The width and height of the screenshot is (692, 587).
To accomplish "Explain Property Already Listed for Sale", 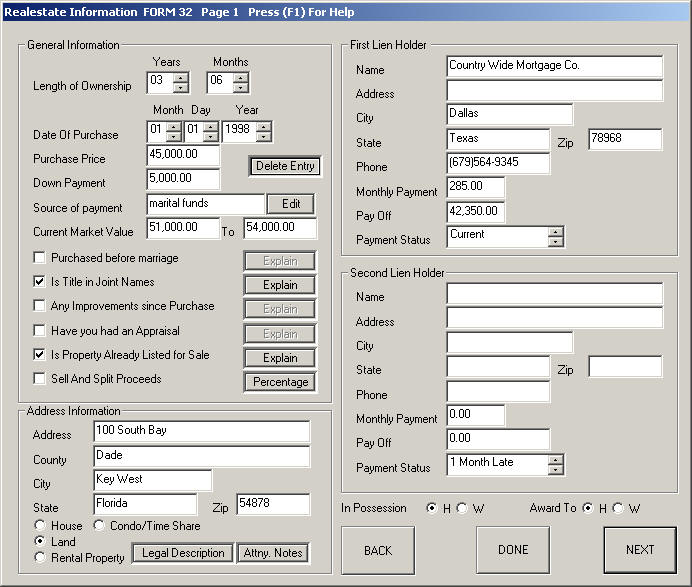I will [x=280, y=358].
